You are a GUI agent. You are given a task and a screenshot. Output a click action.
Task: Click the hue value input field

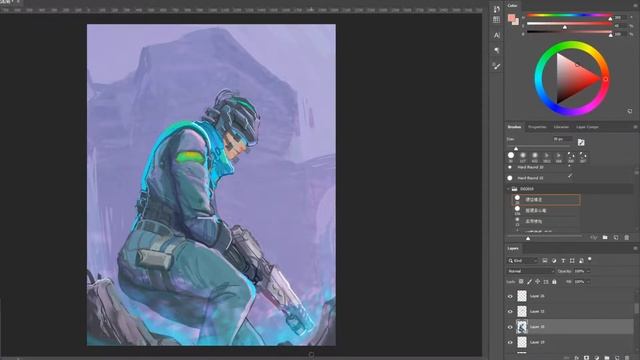click(620, 18)
